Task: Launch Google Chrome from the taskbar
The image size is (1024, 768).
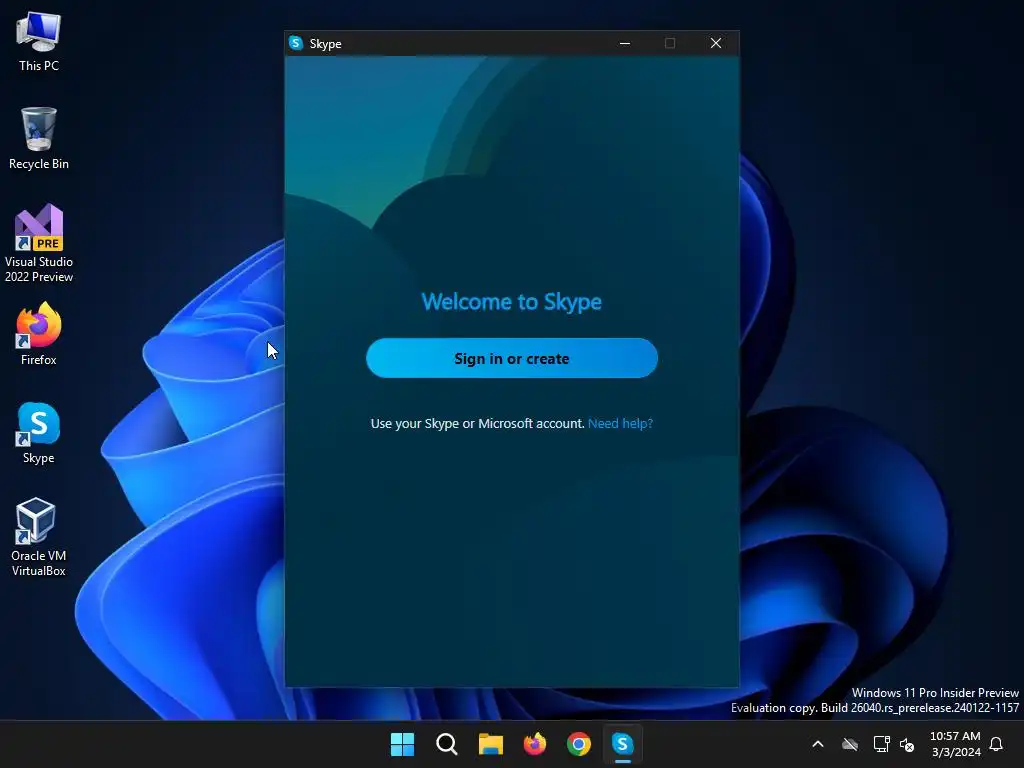Action: point(579,744)
